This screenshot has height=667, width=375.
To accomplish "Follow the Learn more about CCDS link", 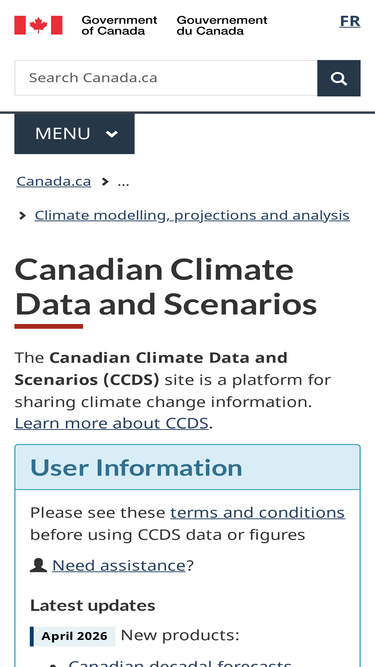I will click(x=111, y=423).
